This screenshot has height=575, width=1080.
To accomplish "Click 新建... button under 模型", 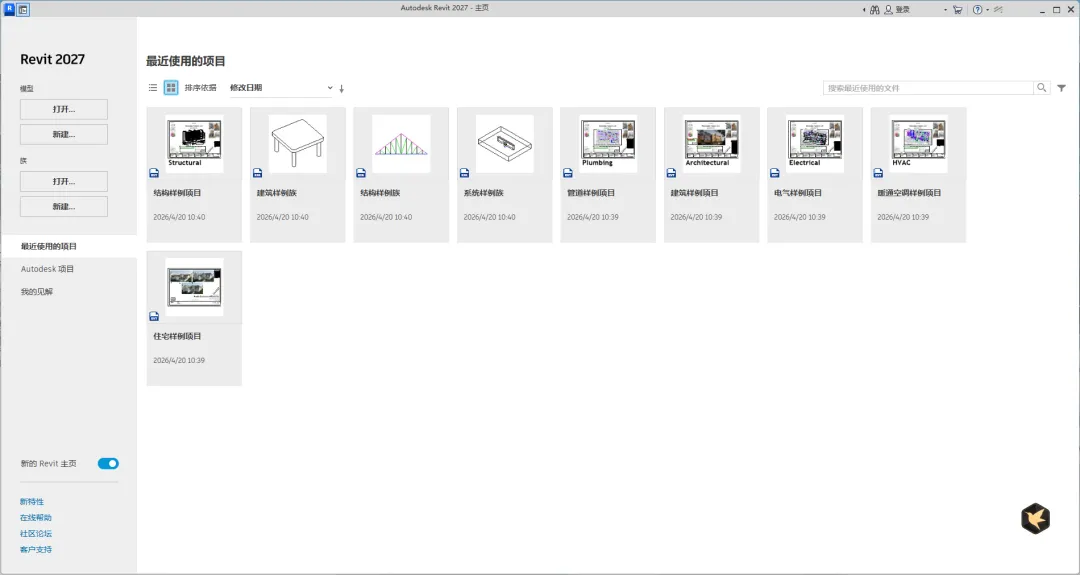I will click(x=64, y=134).
